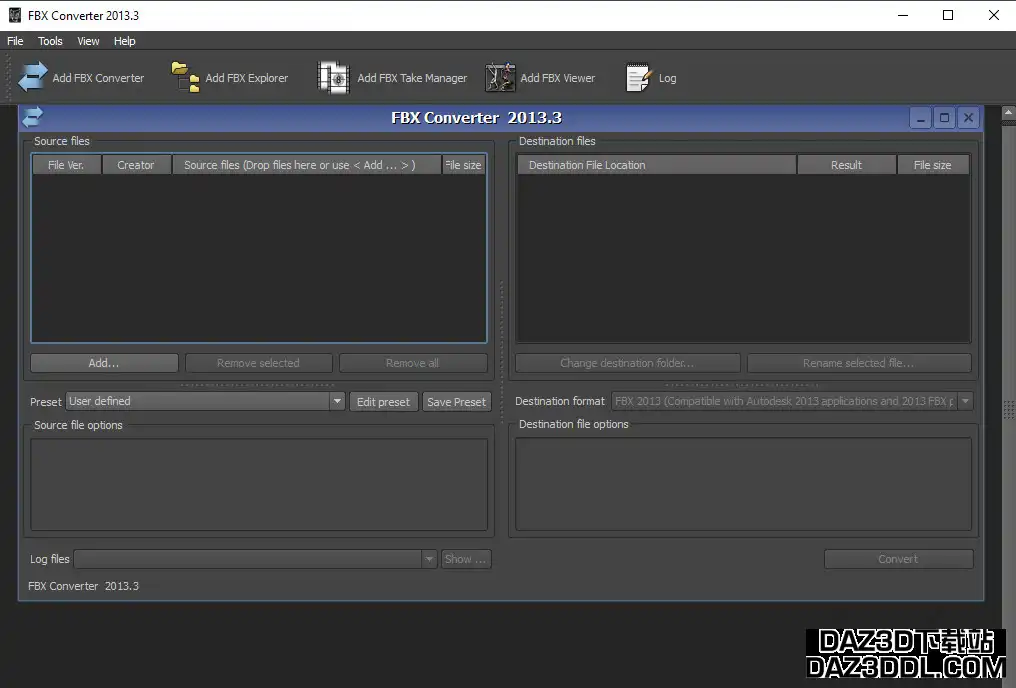
Task: Click the Convert button
Action: (x=898, y=559)
